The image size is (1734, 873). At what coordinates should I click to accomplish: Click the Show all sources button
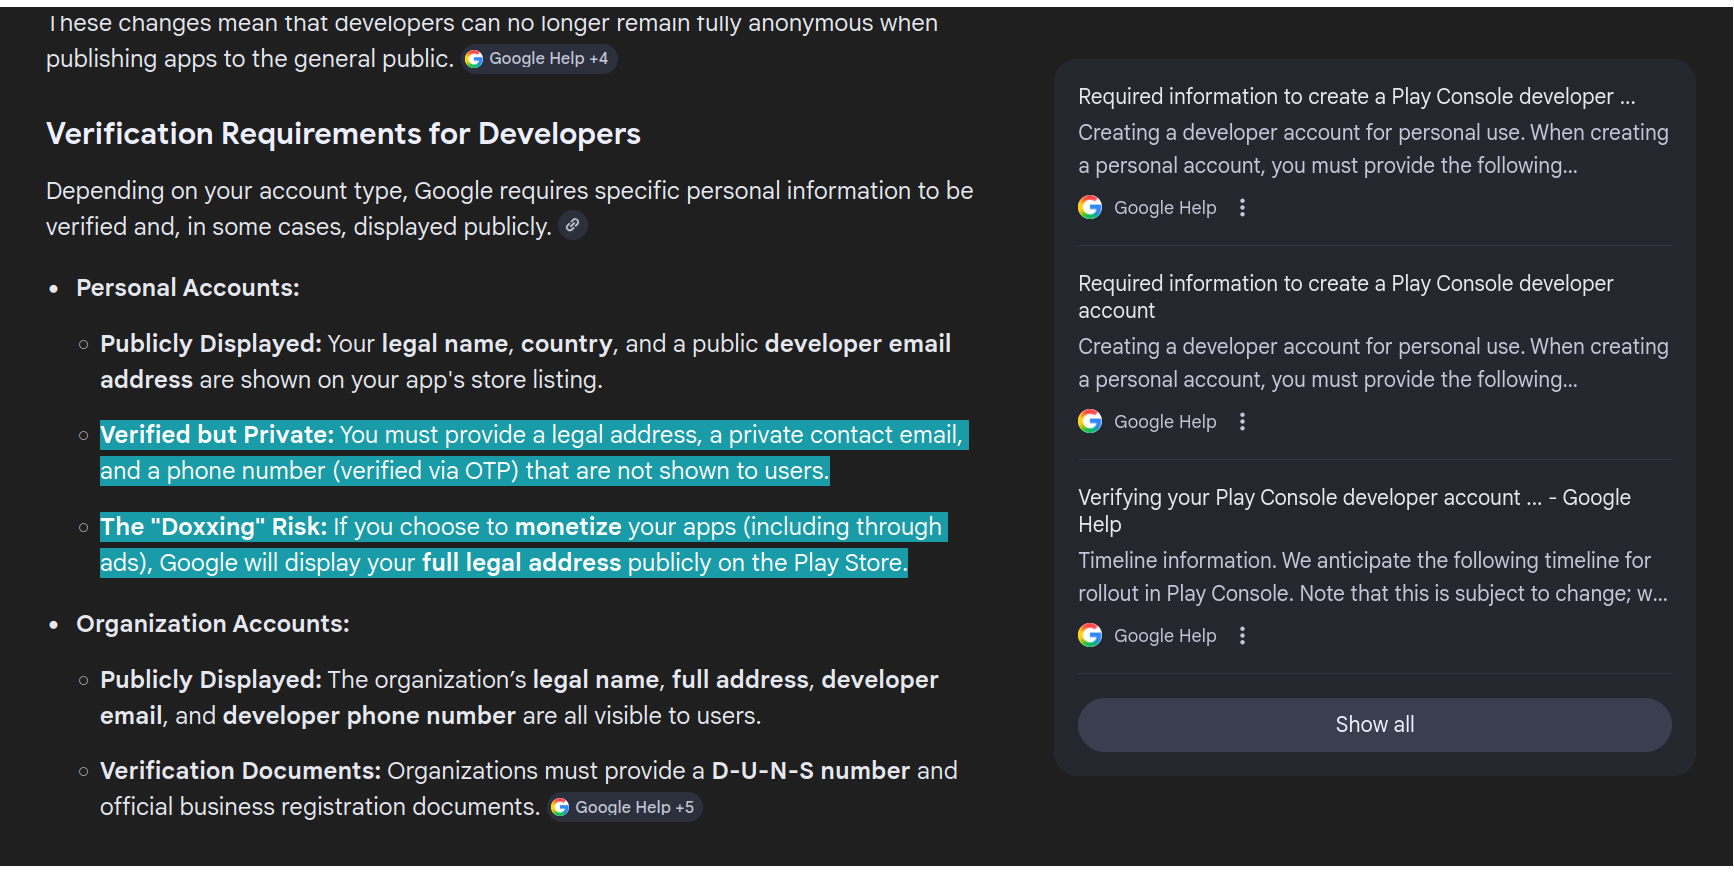[x=1374, y=725]
